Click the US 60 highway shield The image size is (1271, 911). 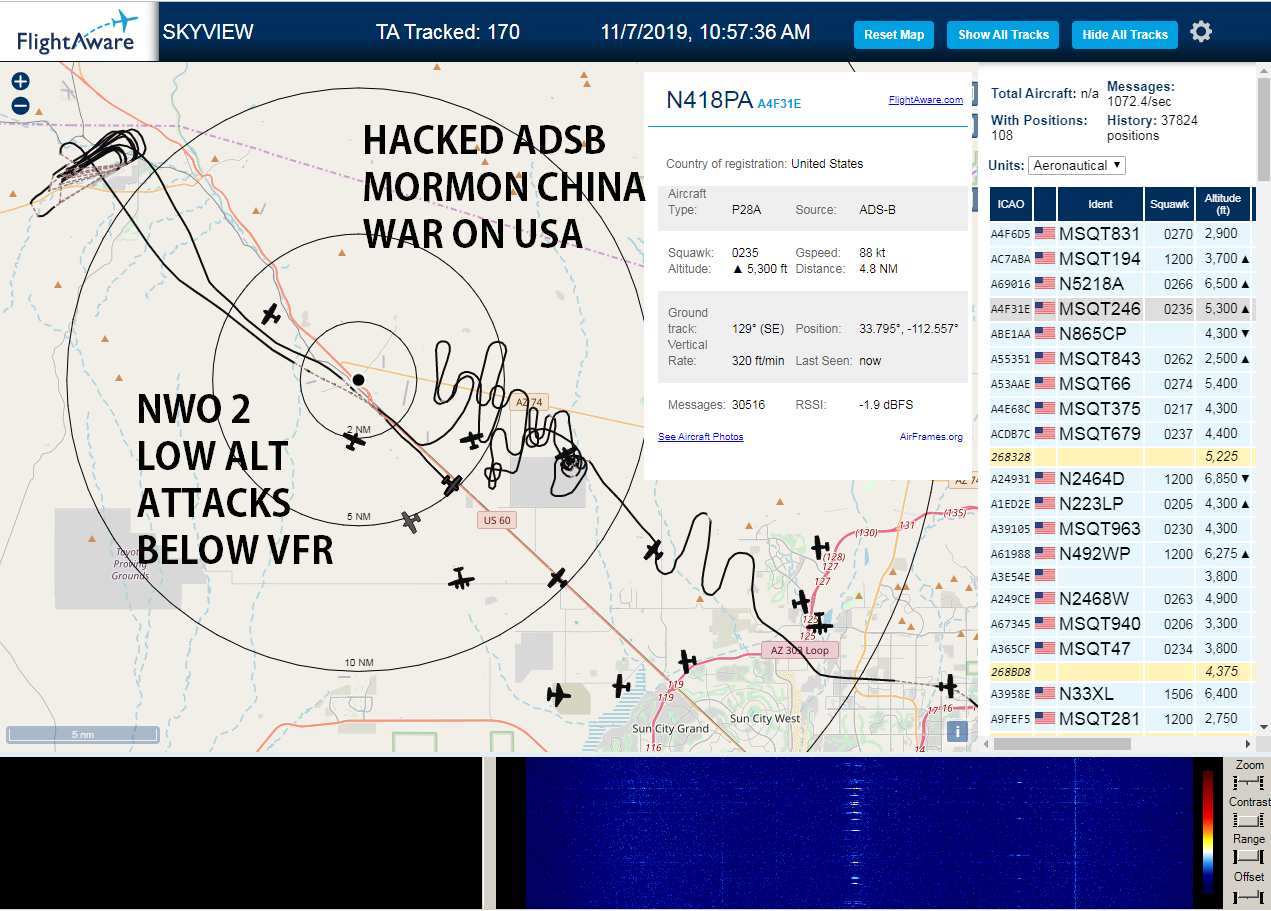point(496,520)
